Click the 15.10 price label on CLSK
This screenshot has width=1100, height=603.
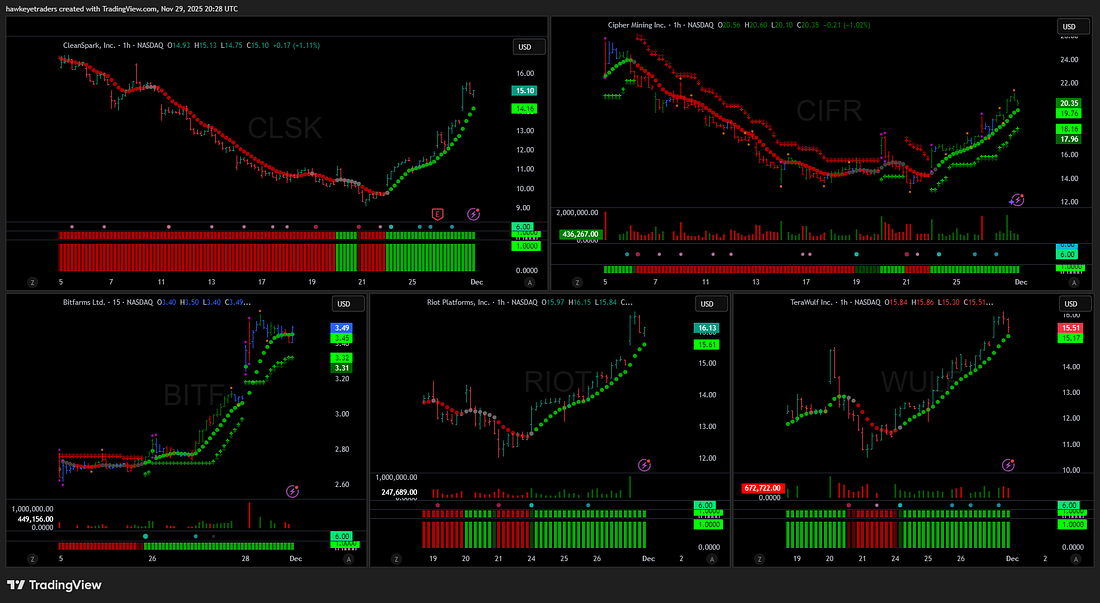pyautogui.click(x=525, y=90)
